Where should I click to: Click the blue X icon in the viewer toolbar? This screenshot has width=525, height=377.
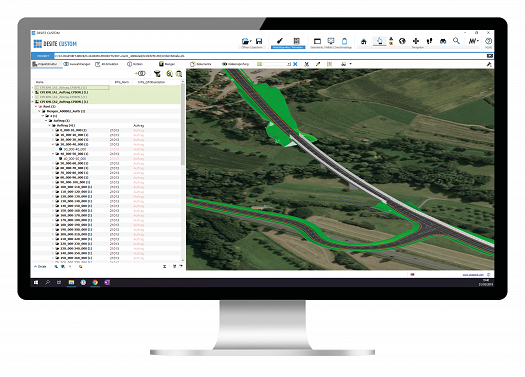[x=295, y=64]
